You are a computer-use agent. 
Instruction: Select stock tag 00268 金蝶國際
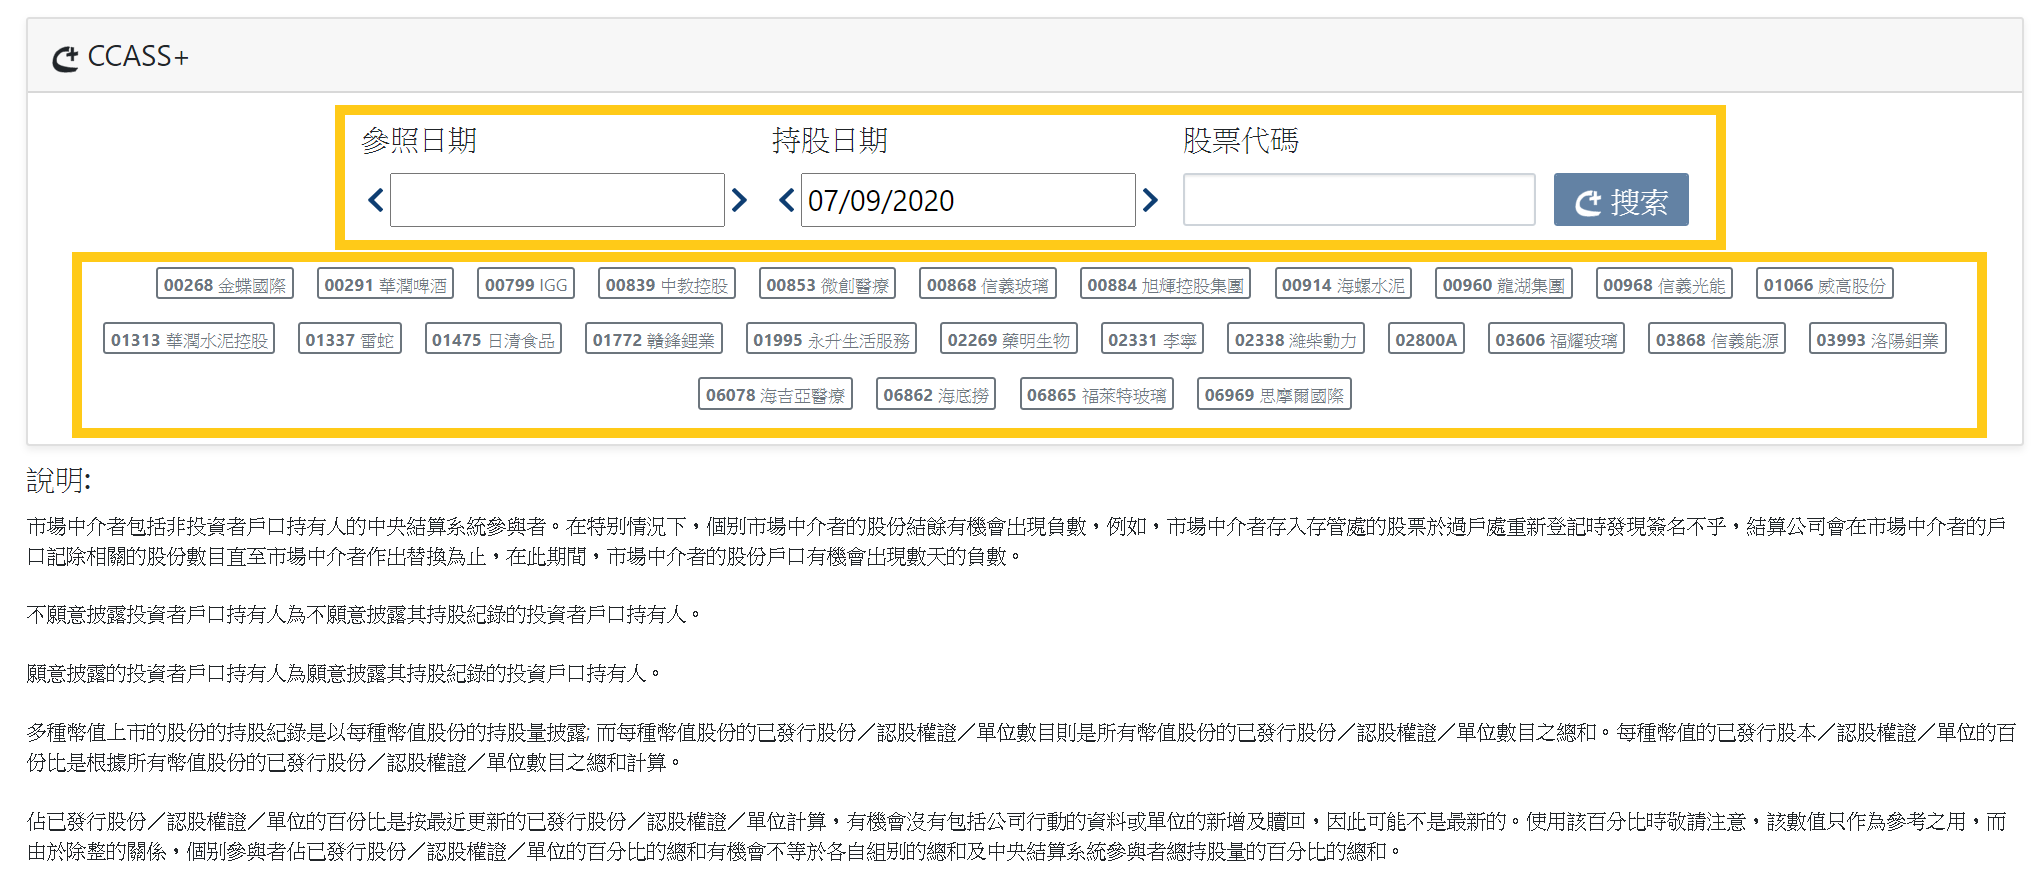point(224,285)
